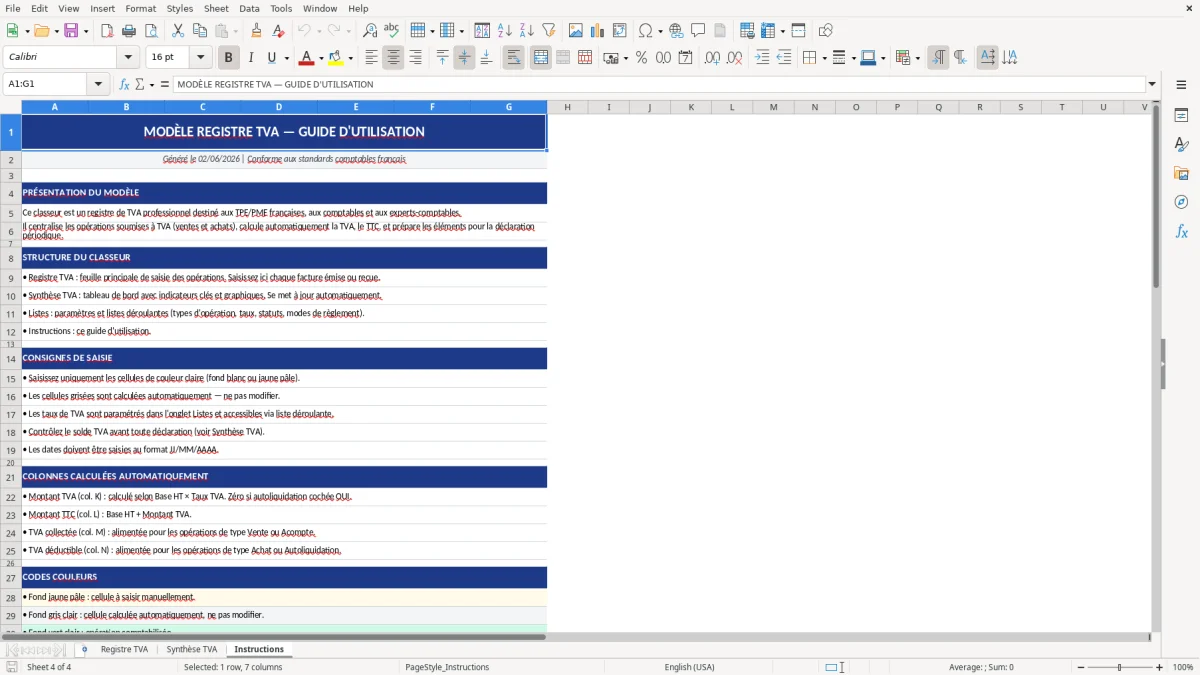Click the formula equals sign button

(x=165, y=84)
